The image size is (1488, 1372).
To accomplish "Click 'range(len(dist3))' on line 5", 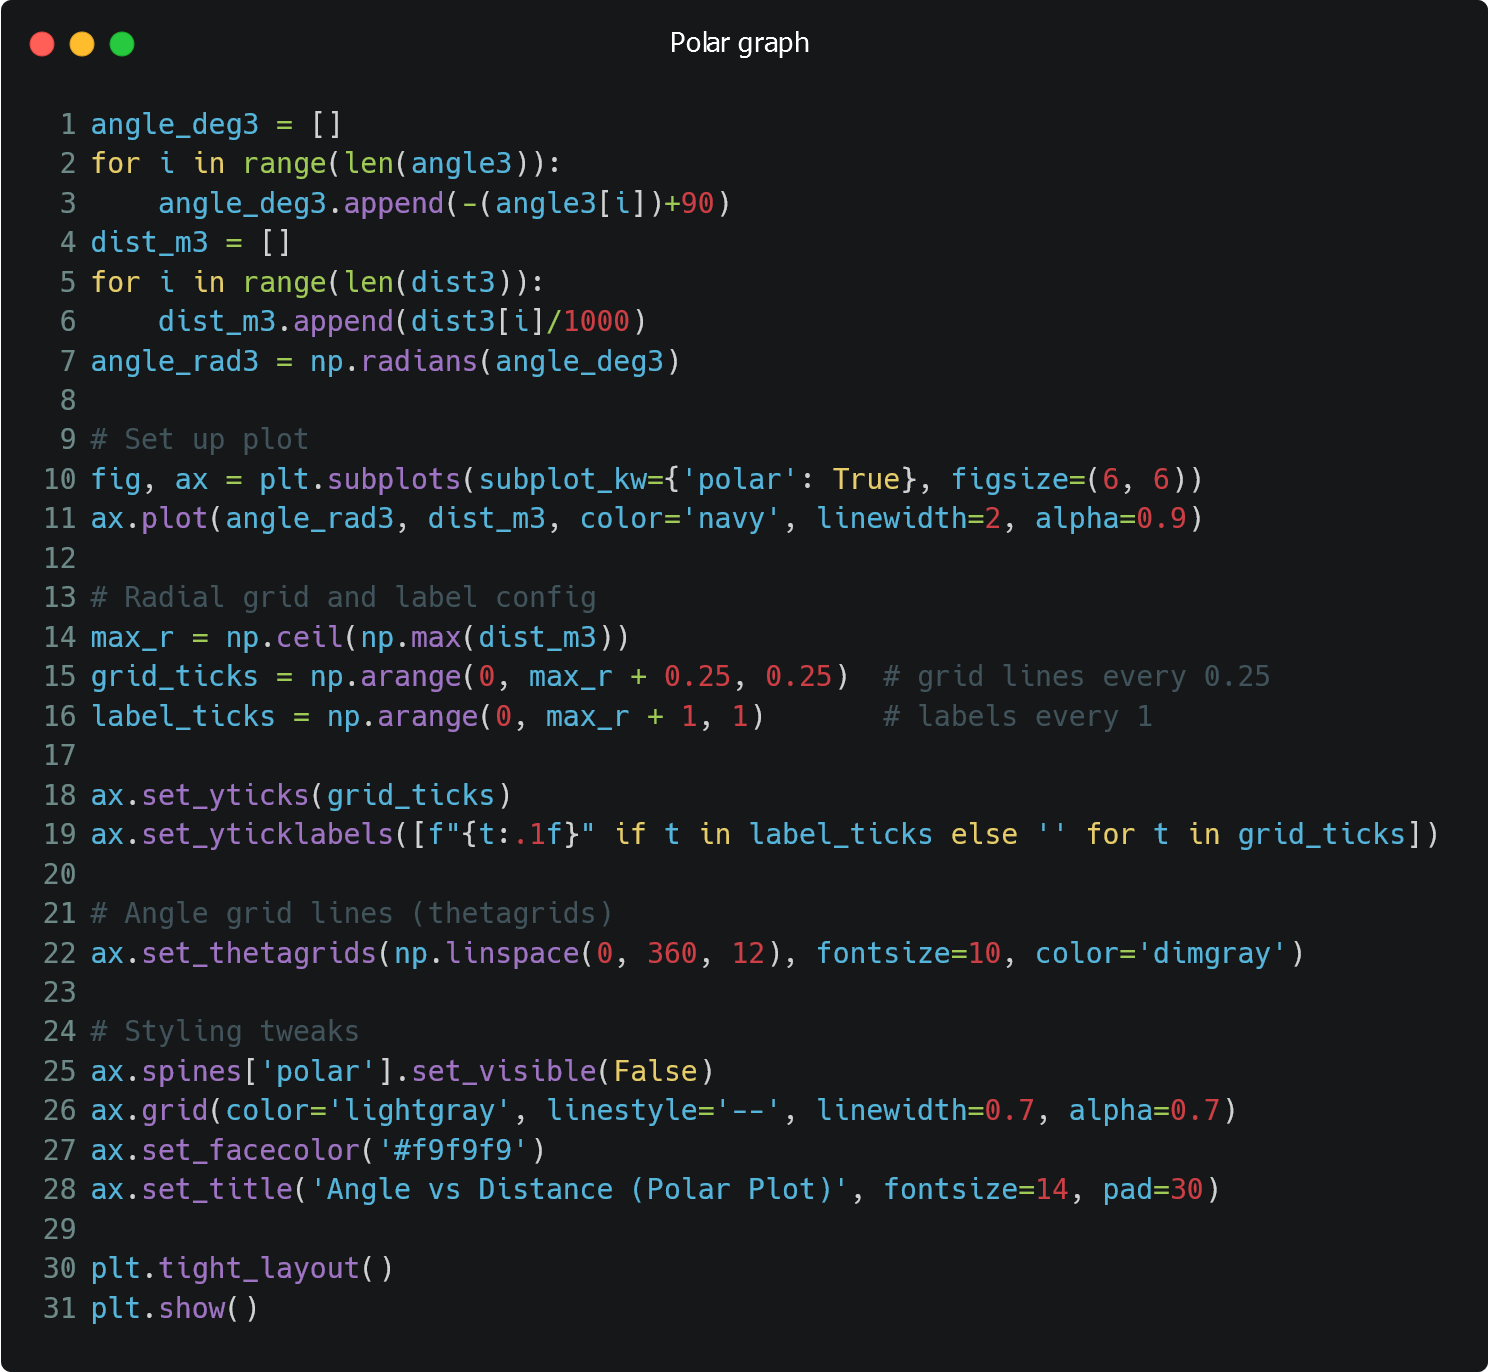I will click(386, 283).
